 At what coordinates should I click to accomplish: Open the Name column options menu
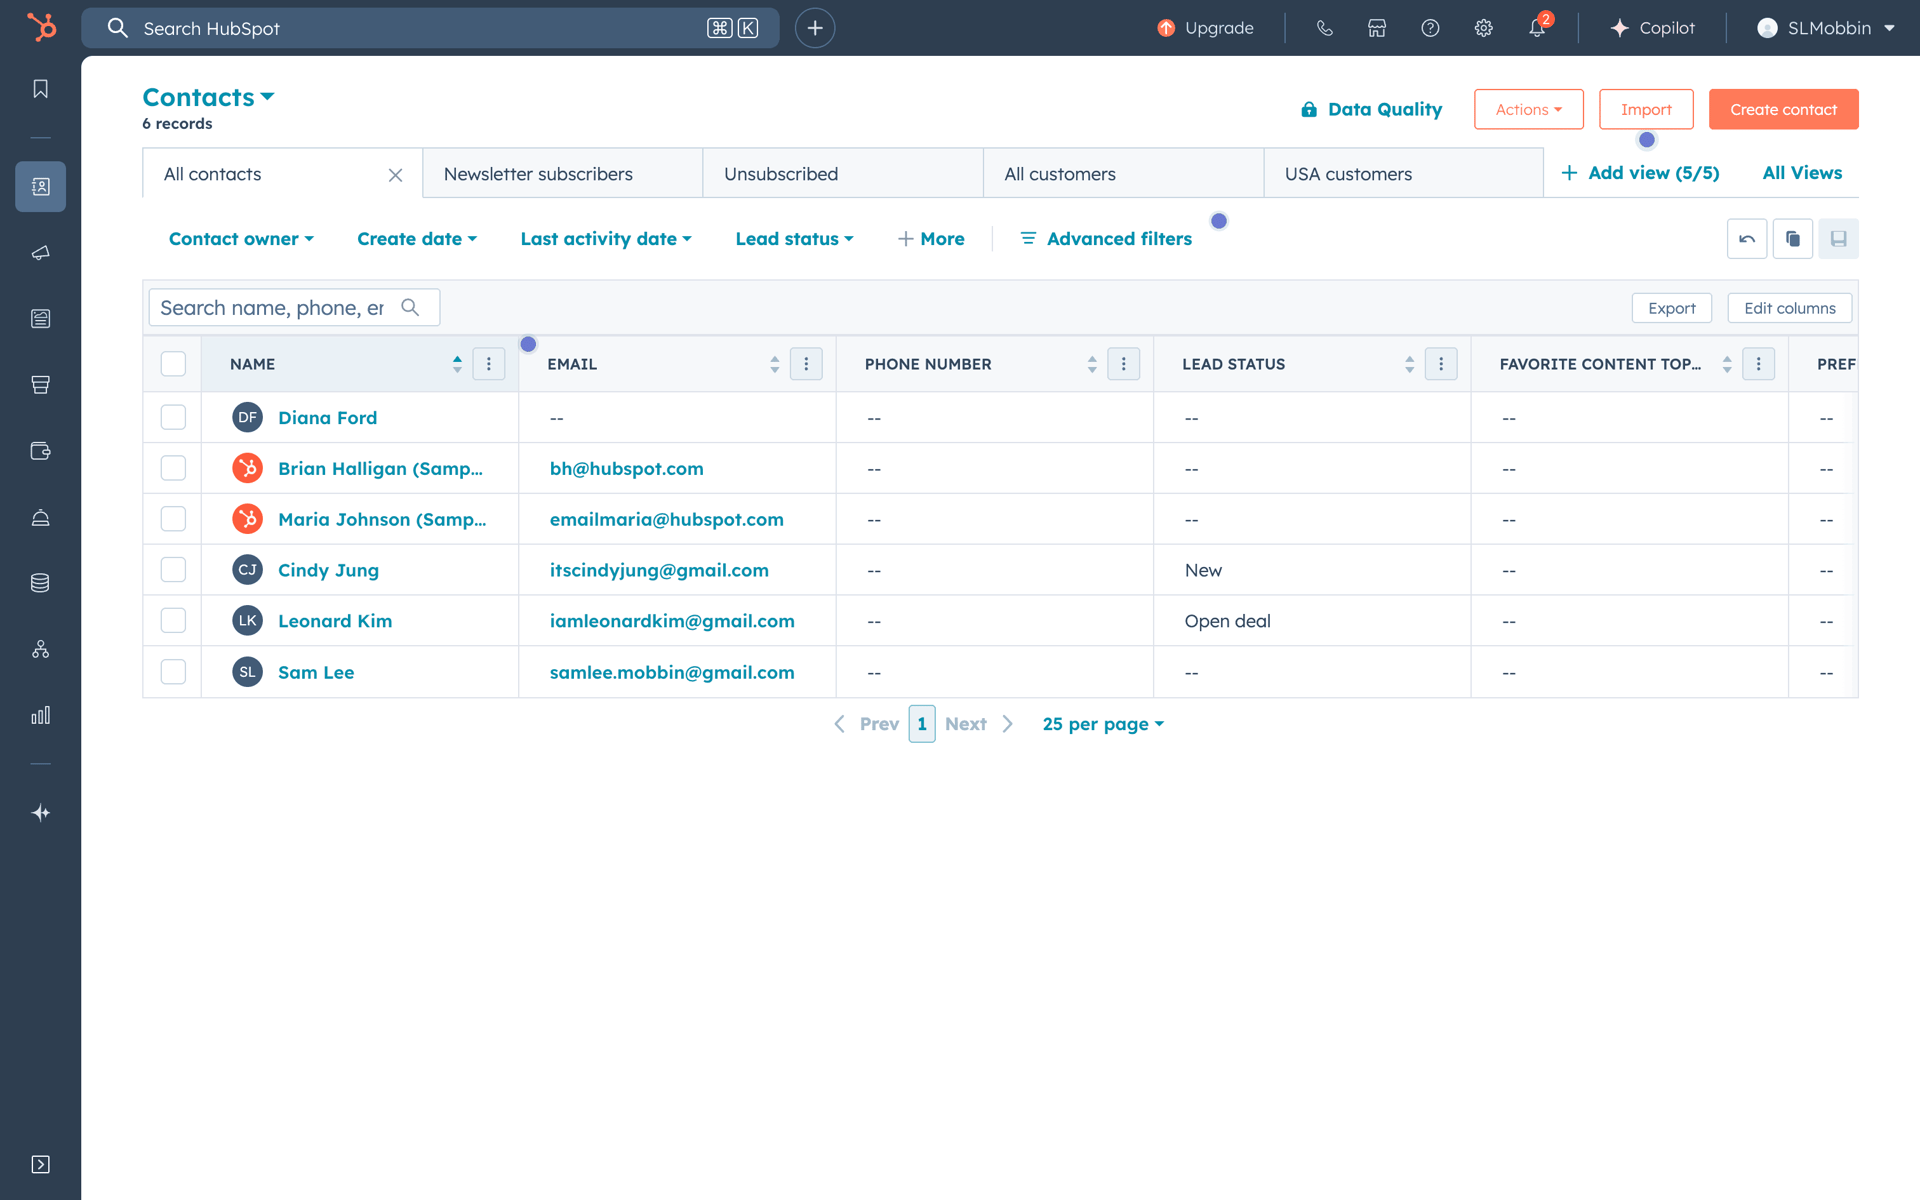[489, 364]
